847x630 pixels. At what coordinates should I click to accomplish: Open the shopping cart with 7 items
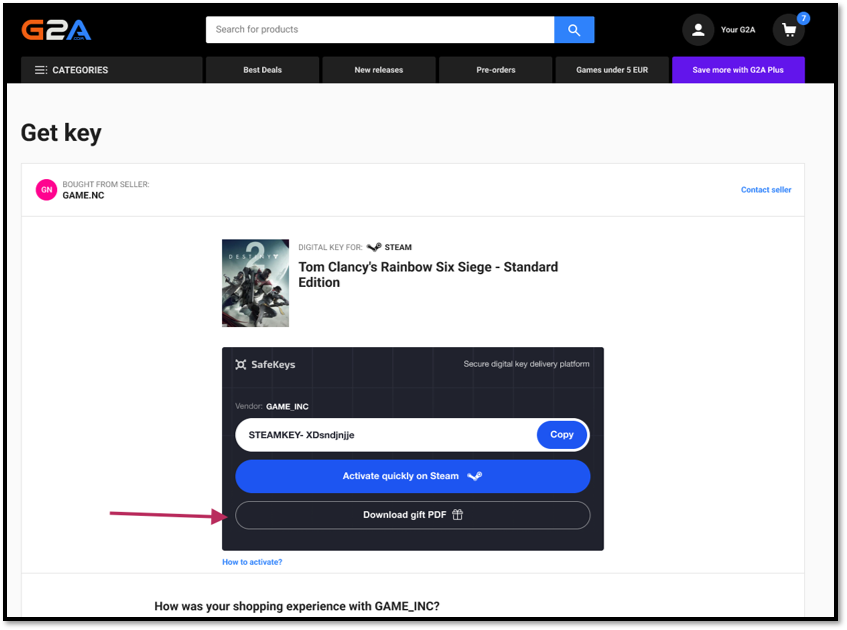[788, 30]
